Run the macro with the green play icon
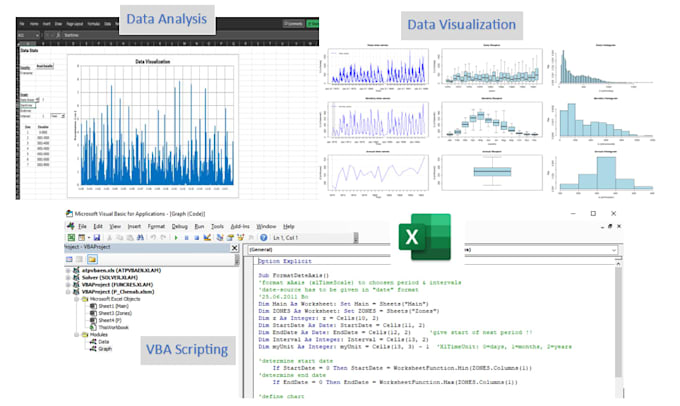 coord(176,238)
